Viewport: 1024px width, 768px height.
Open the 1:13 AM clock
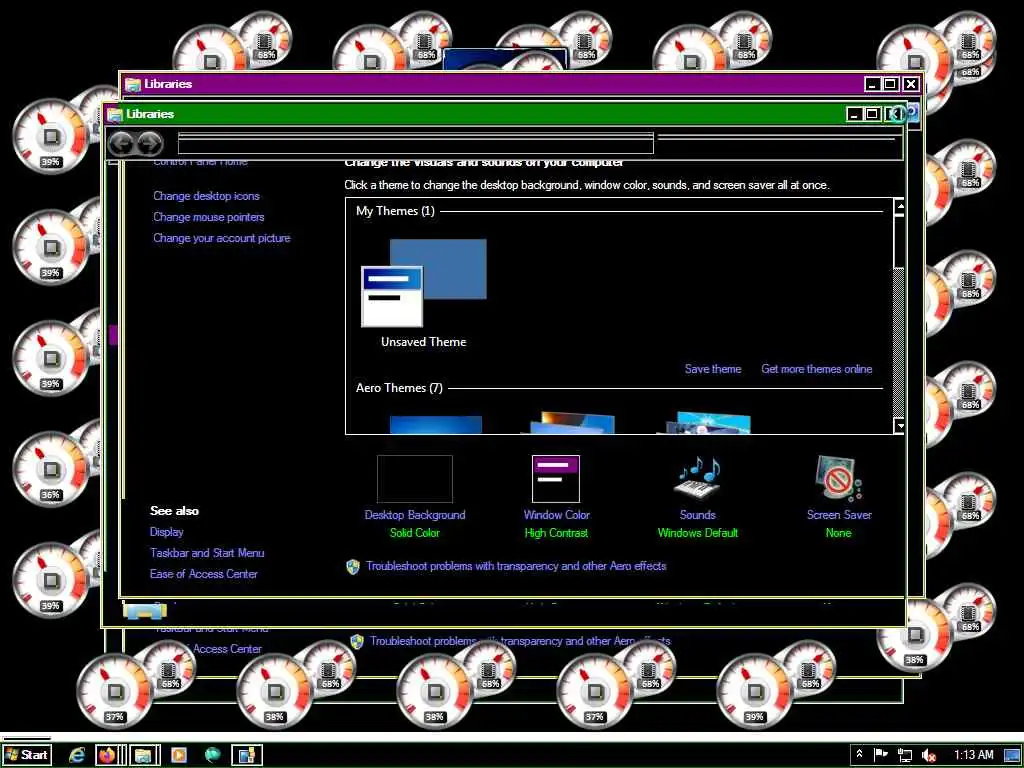[x=974, y=755]
